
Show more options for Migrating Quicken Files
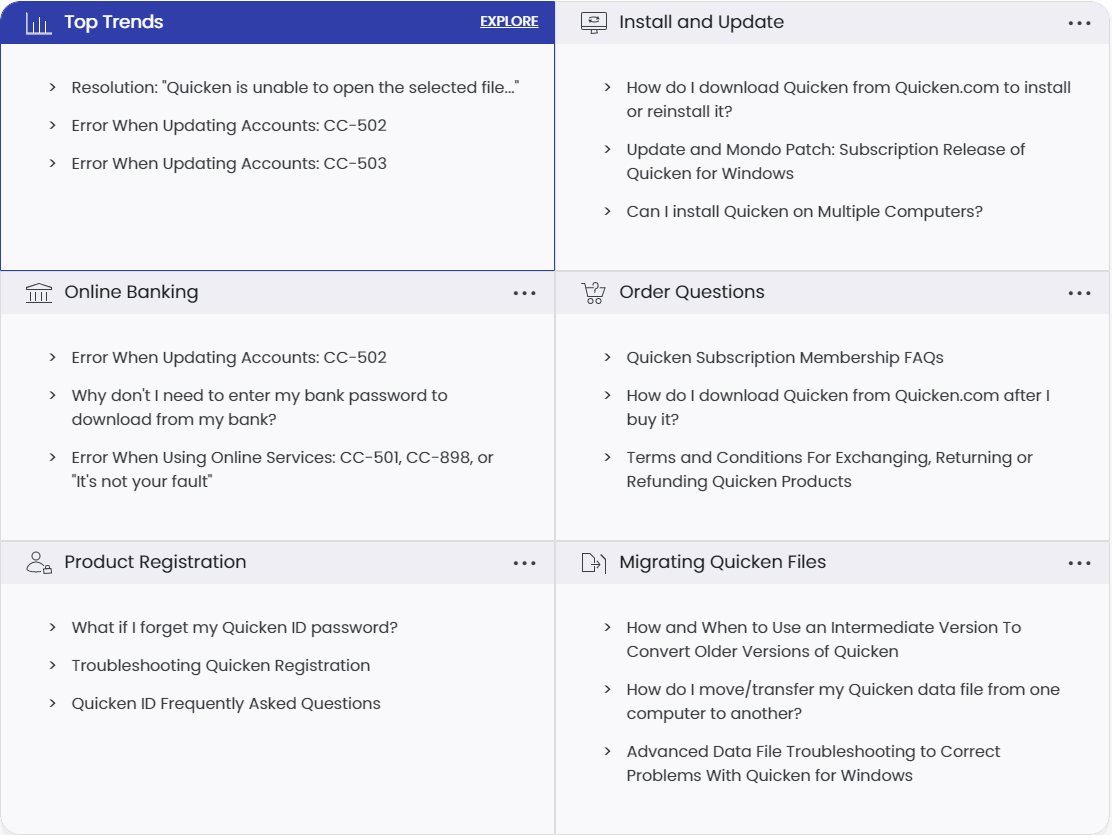(1079, 563)
